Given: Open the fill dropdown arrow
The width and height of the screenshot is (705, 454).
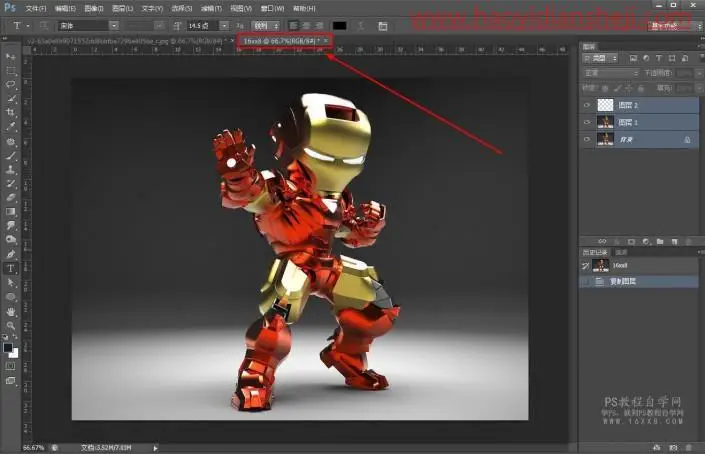Looking at the screenshot, I should 698,89.
